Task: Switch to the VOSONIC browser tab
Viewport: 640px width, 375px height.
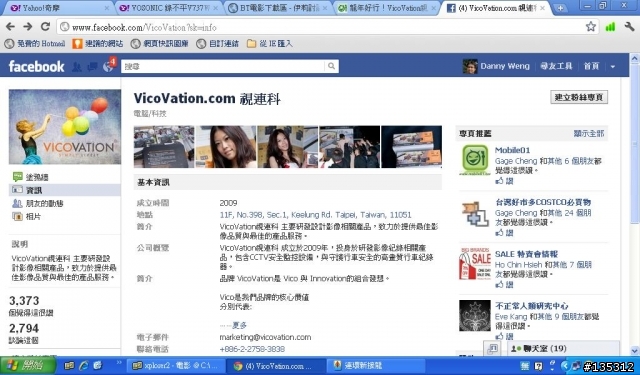Action: [169, 8]
